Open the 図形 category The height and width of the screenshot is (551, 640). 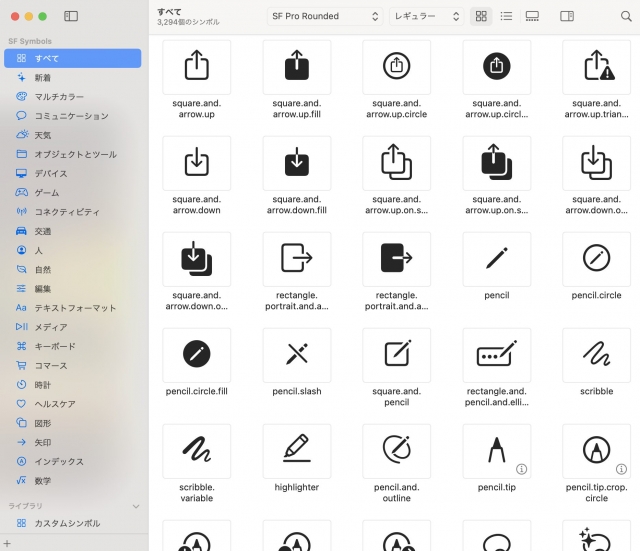73,423
